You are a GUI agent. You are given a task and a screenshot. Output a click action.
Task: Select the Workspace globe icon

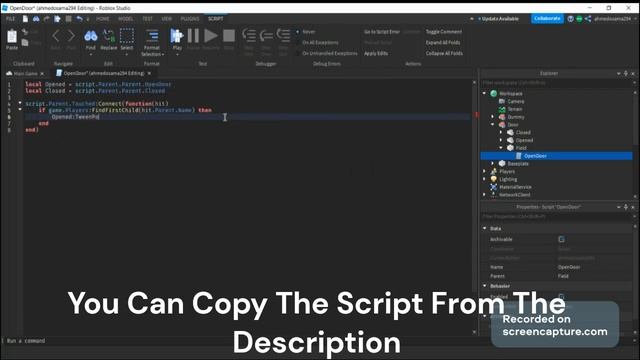pos(493,93)
